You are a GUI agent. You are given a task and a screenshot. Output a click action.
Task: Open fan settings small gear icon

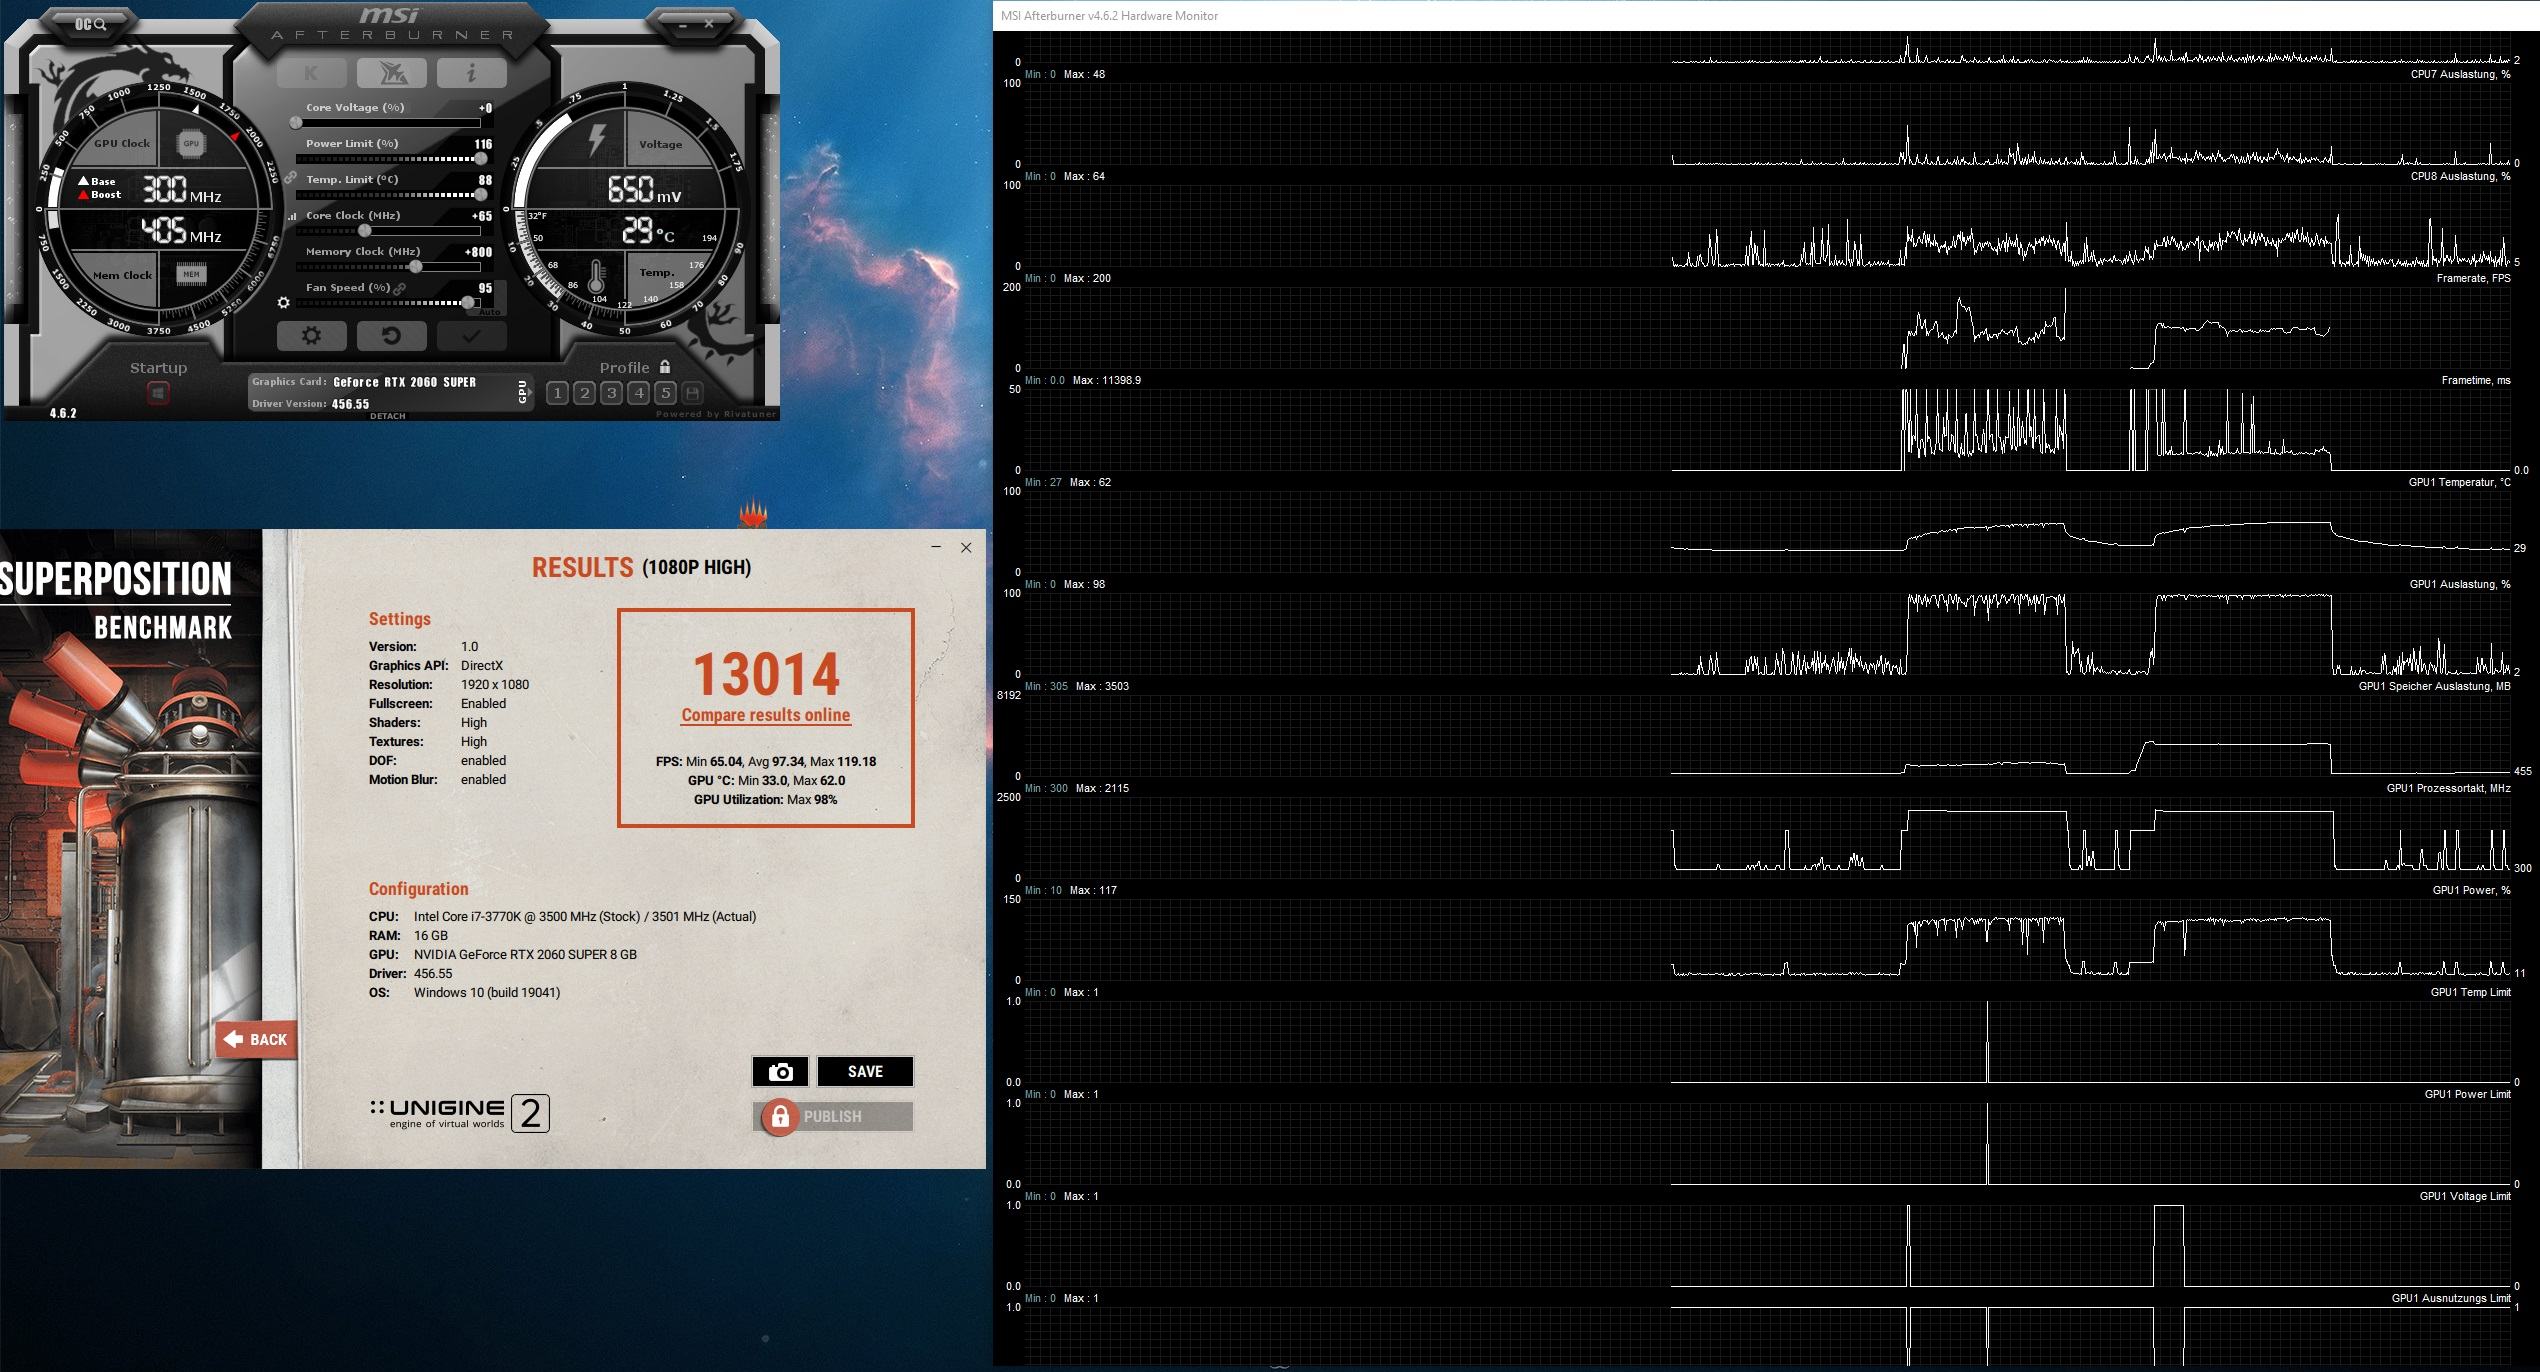point(284,303)
